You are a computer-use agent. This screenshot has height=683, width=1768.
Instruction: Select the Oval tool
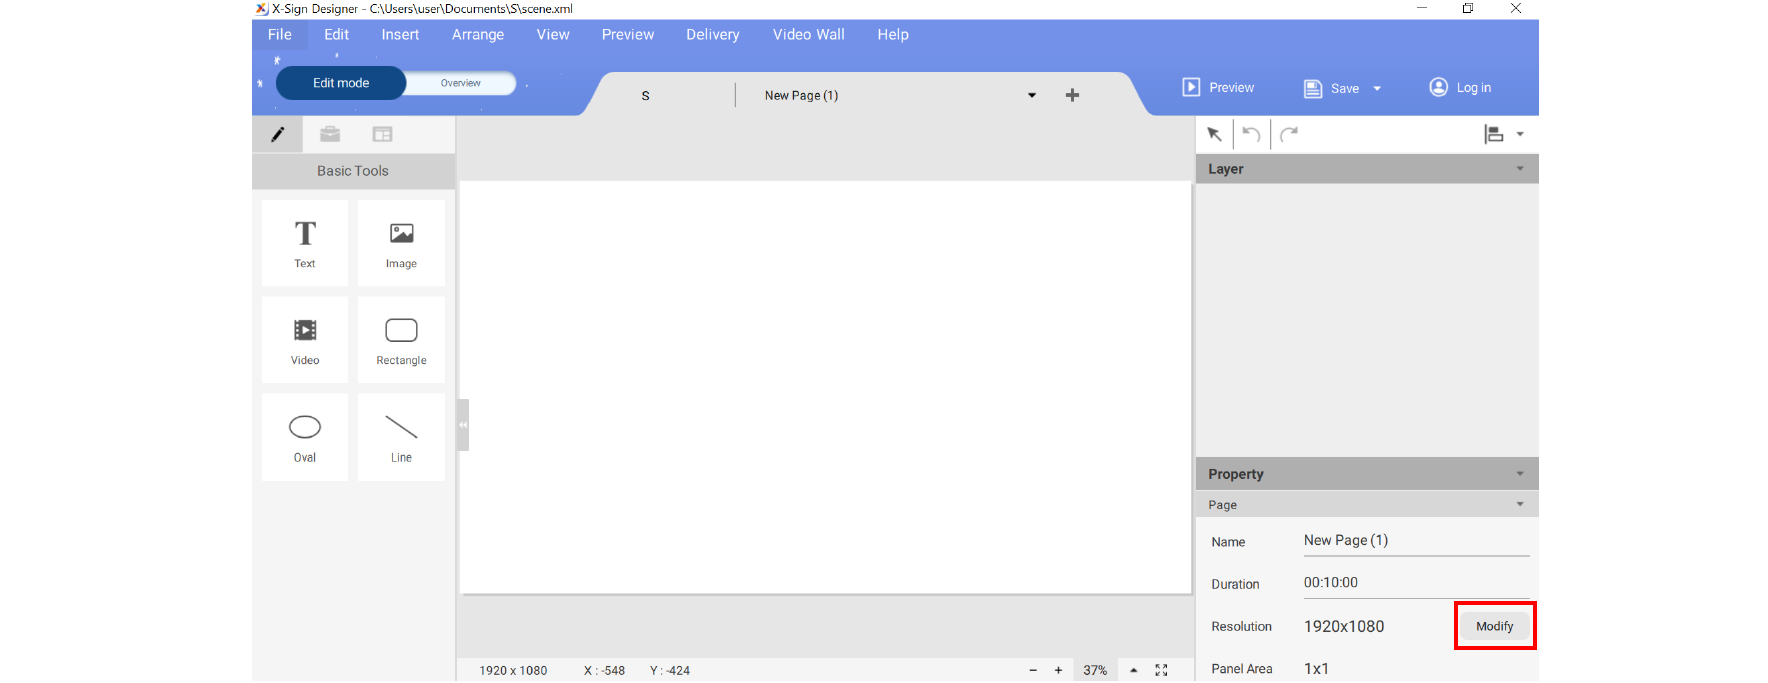tap(305, 437)
